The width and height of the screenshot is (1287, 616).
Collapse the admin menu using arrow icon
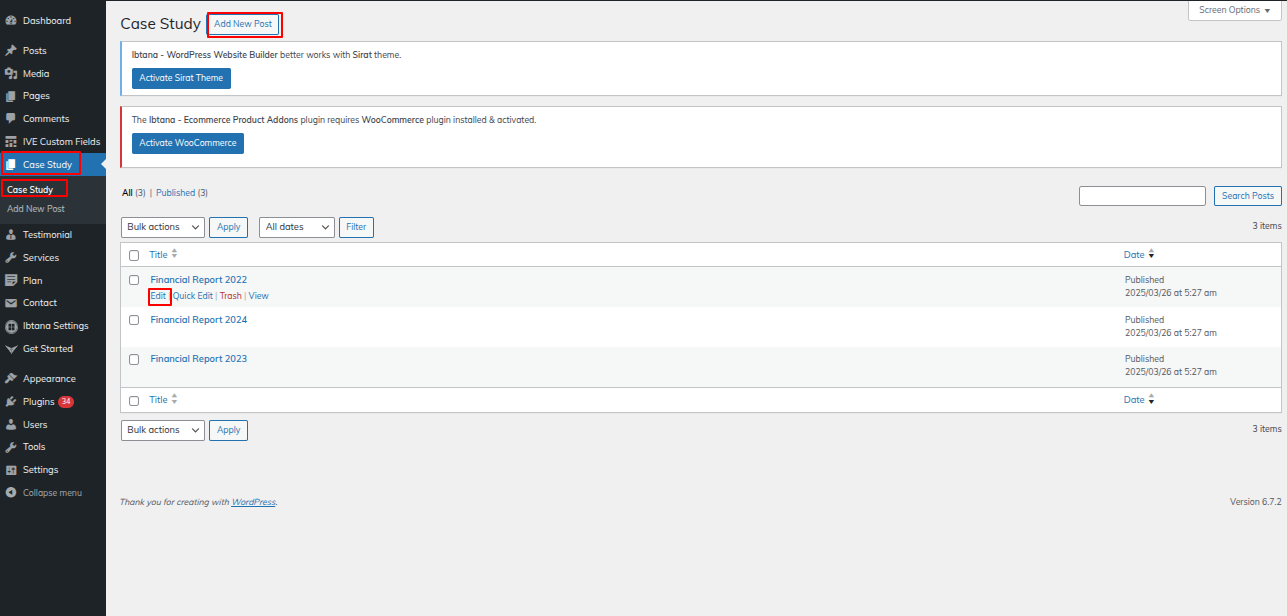[x=11, y=493]
